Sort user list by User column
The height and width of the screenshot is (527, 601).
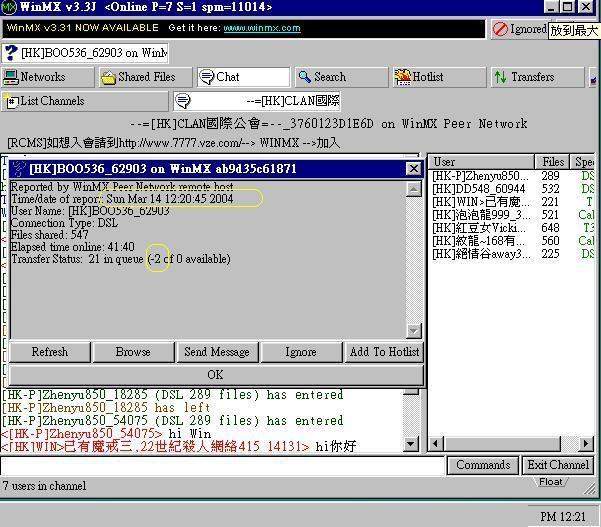481,162
